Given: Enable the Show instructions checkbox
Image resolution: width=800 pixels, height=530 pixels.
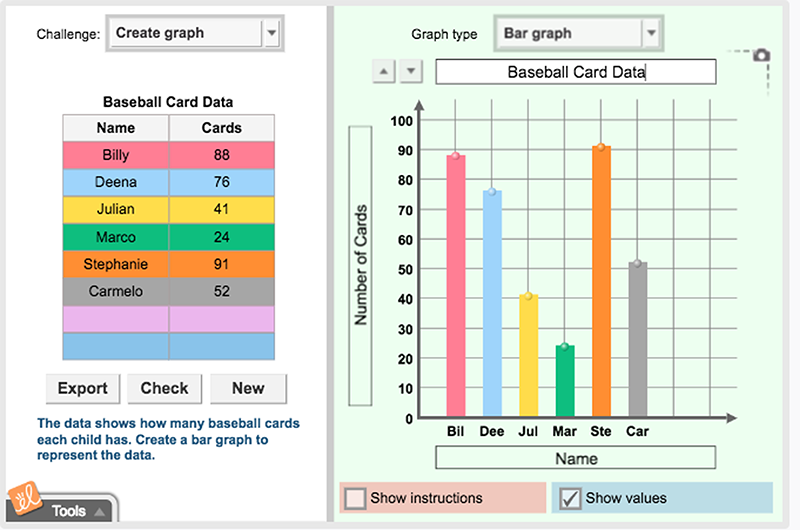Looking at the screenshot, I should (x=354, y=498).
